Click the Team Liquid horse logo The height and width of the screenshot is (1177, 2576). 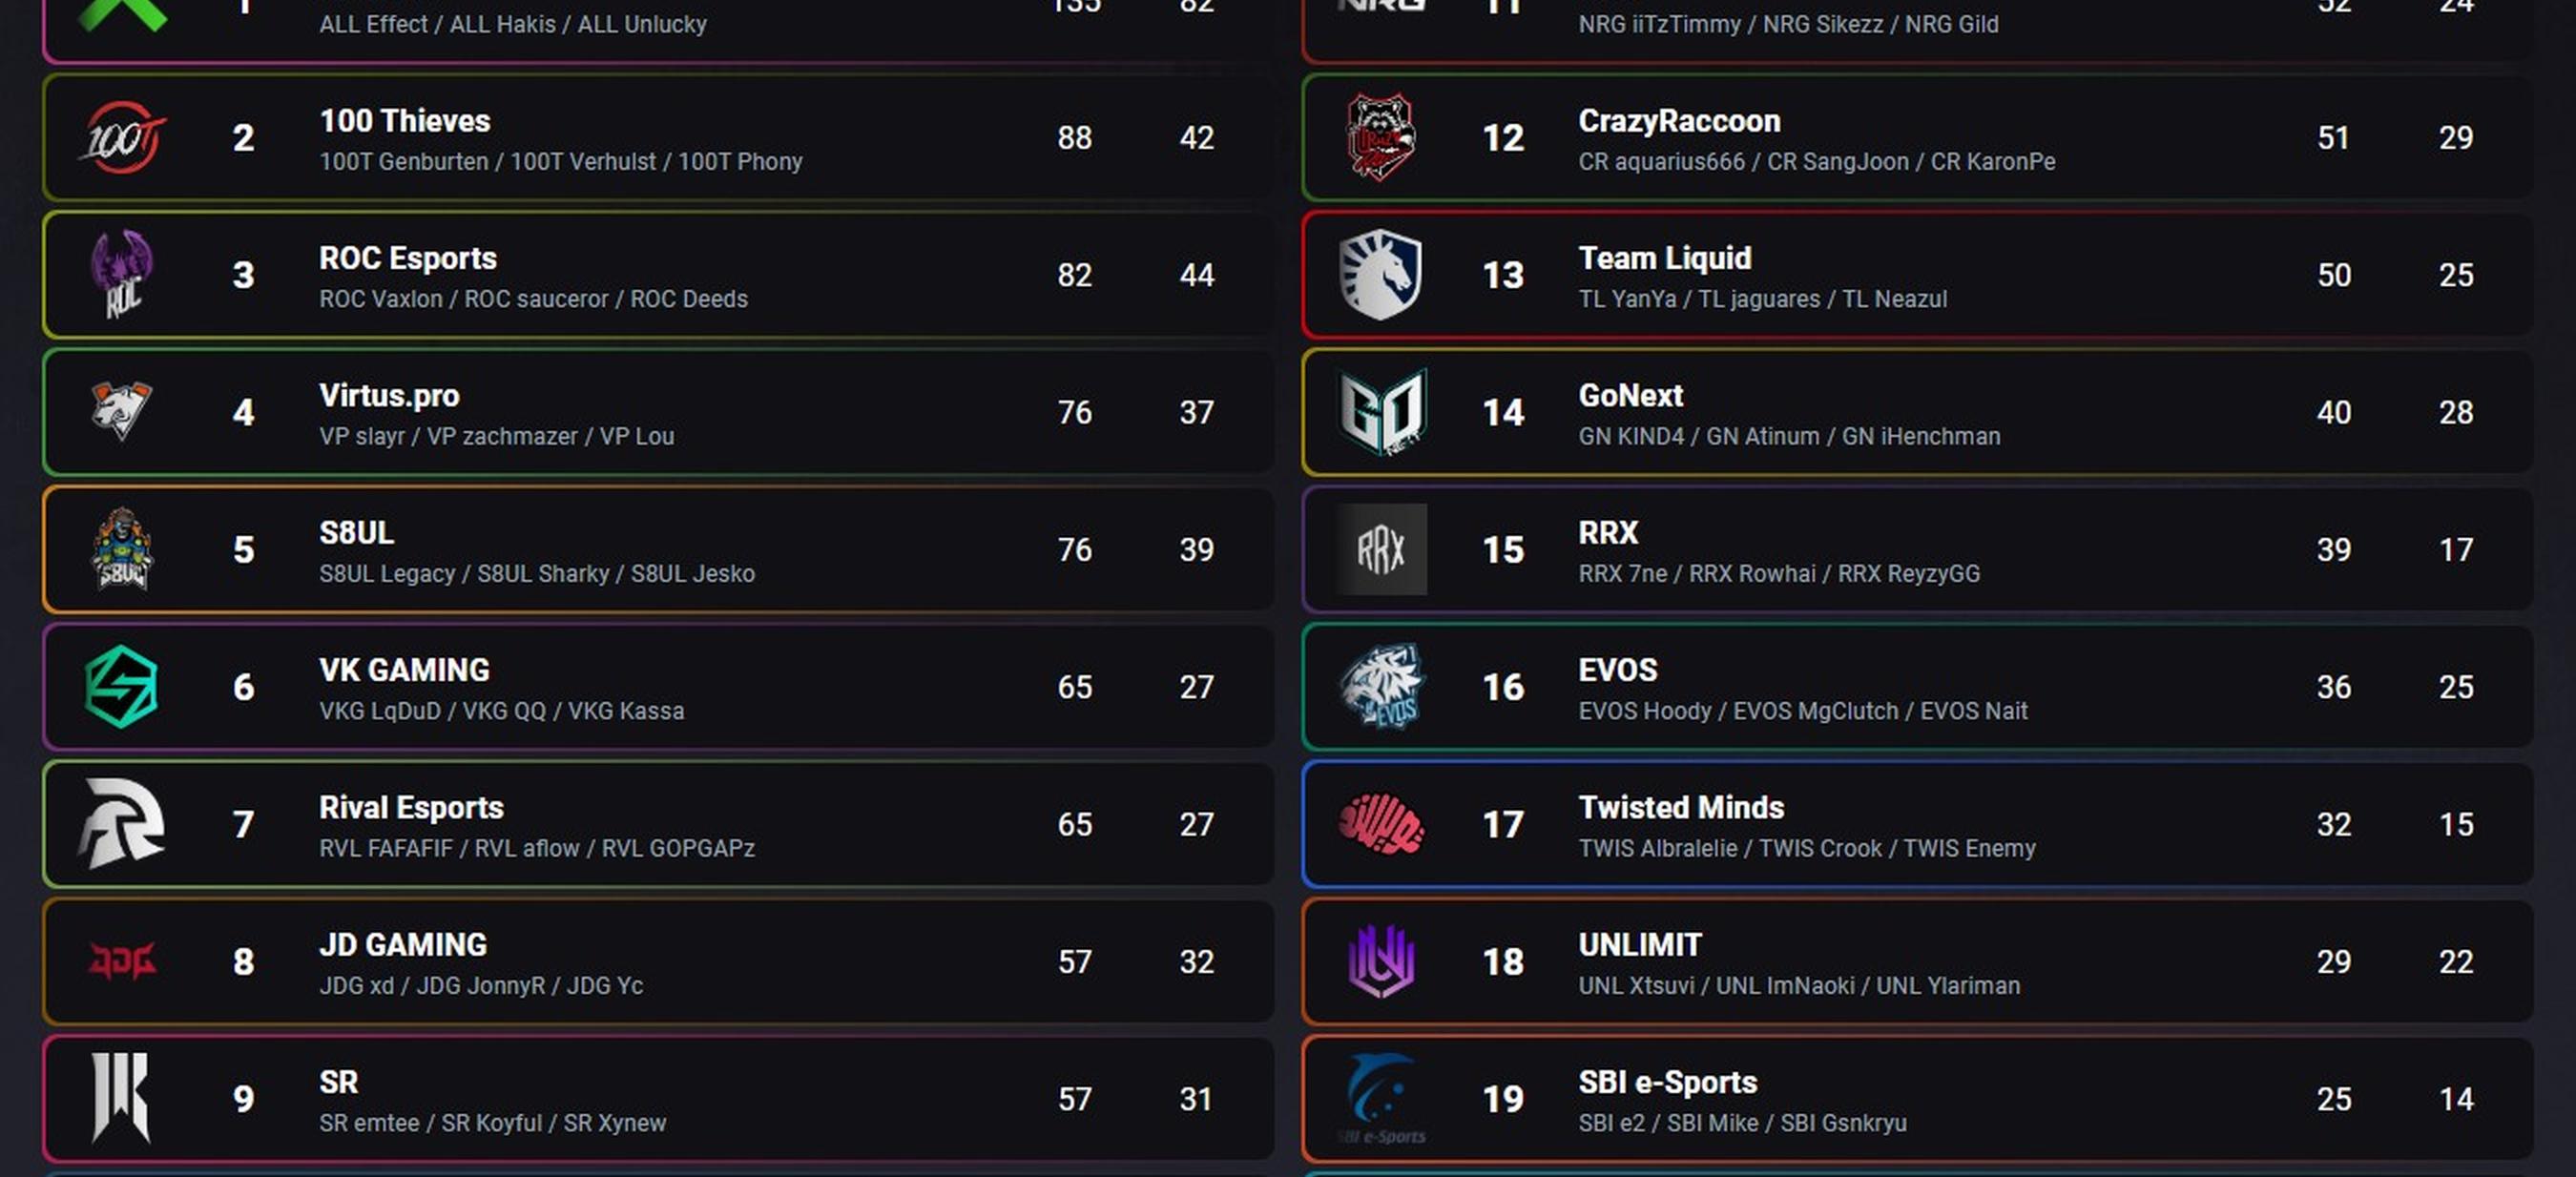click(x=1381, y=274)
